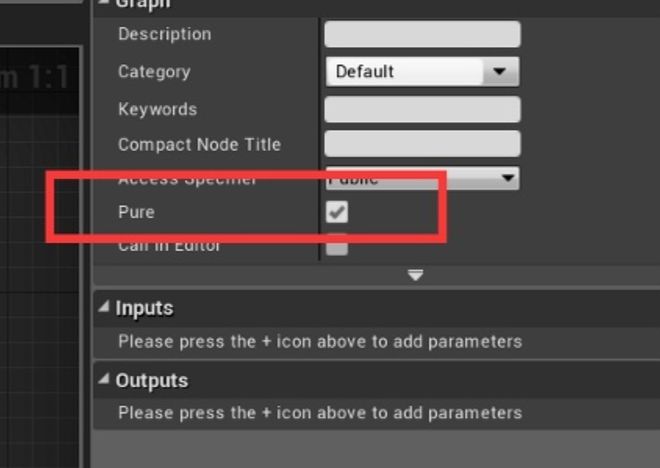
Task: Open Category dropdown arrow
Action: 500,71
